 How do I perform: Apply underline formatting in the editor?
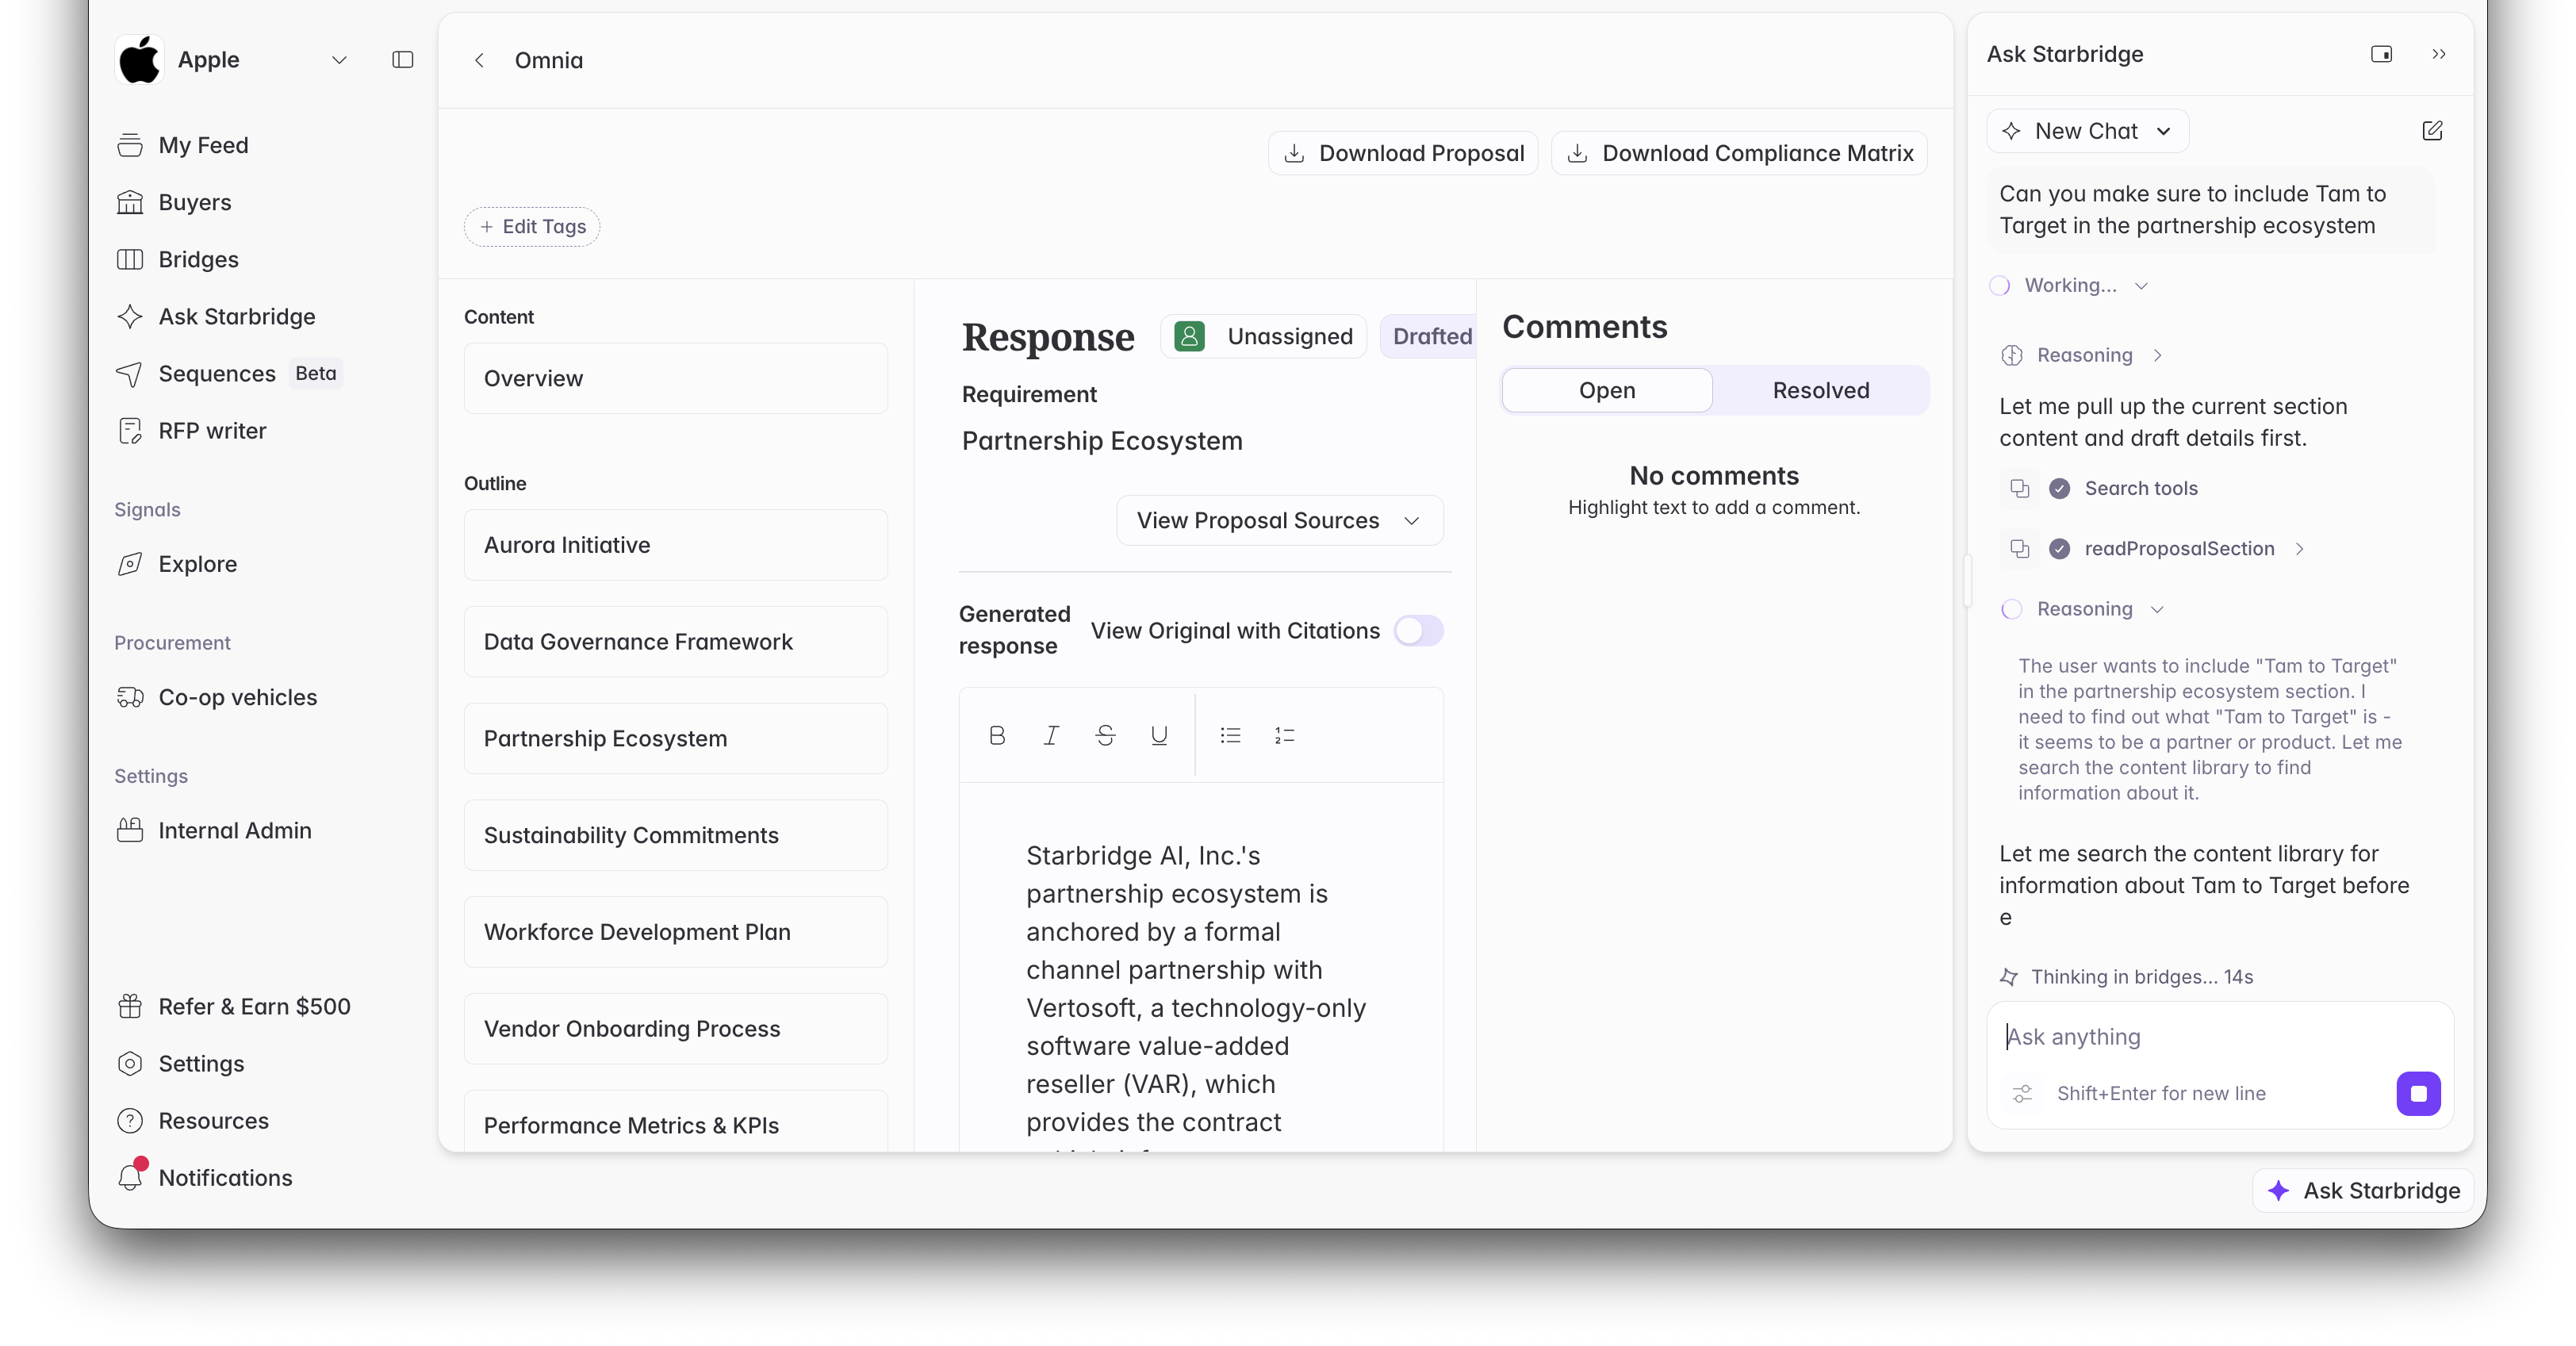(1159, 736)
